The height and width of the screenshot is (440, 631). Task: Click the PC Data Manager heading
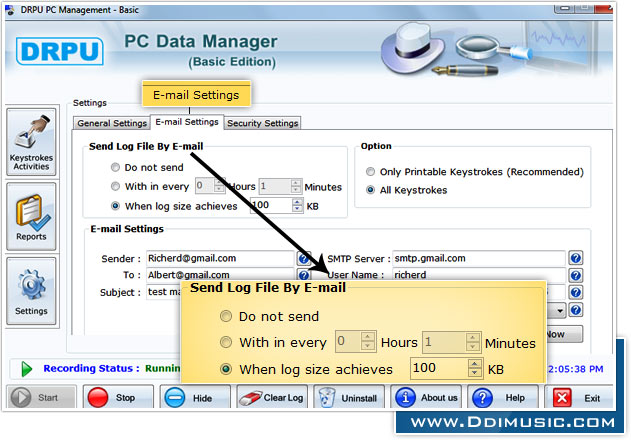tap(200, 41)
